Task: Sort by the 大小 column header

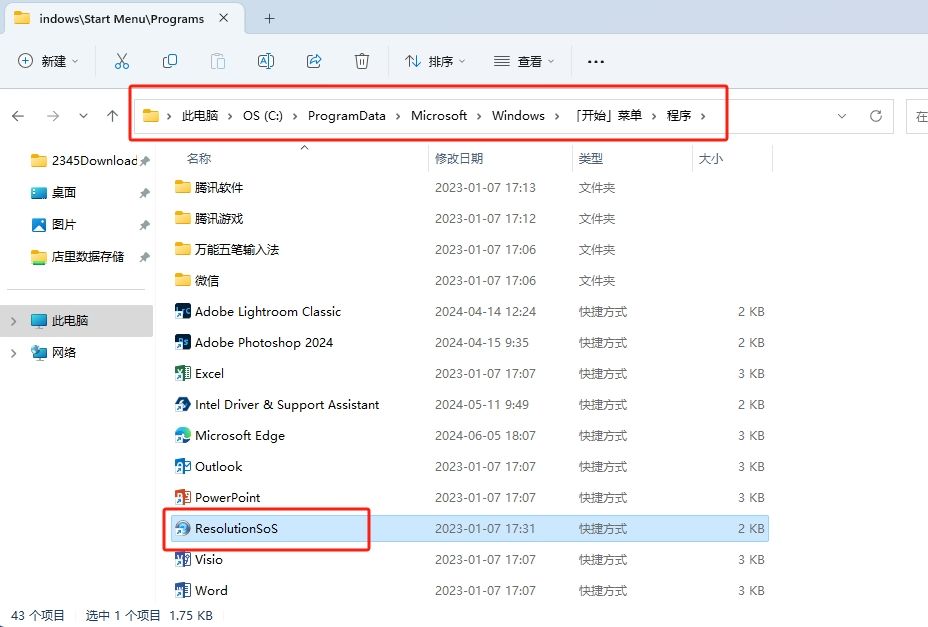Action: tap(710, 159)
